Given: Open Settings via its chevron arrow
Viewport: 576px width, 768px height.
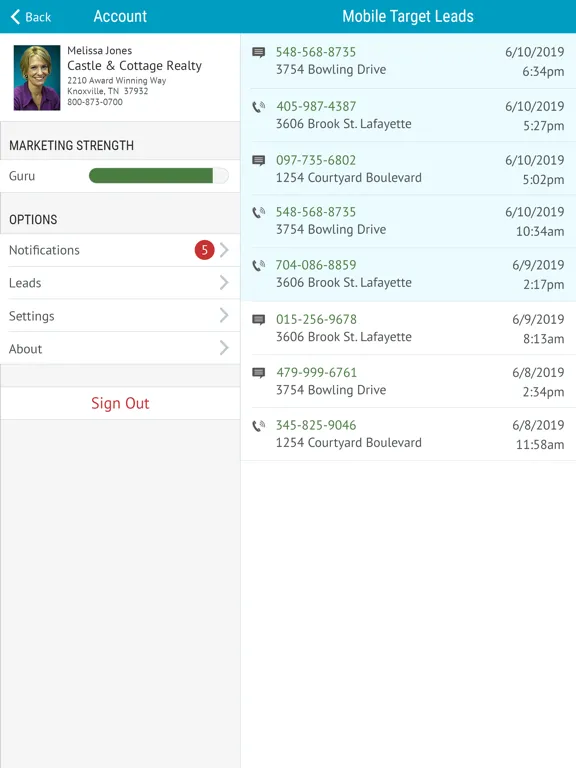Looking at the screenshot, I should pyautogui.click(x=224, y=315).
